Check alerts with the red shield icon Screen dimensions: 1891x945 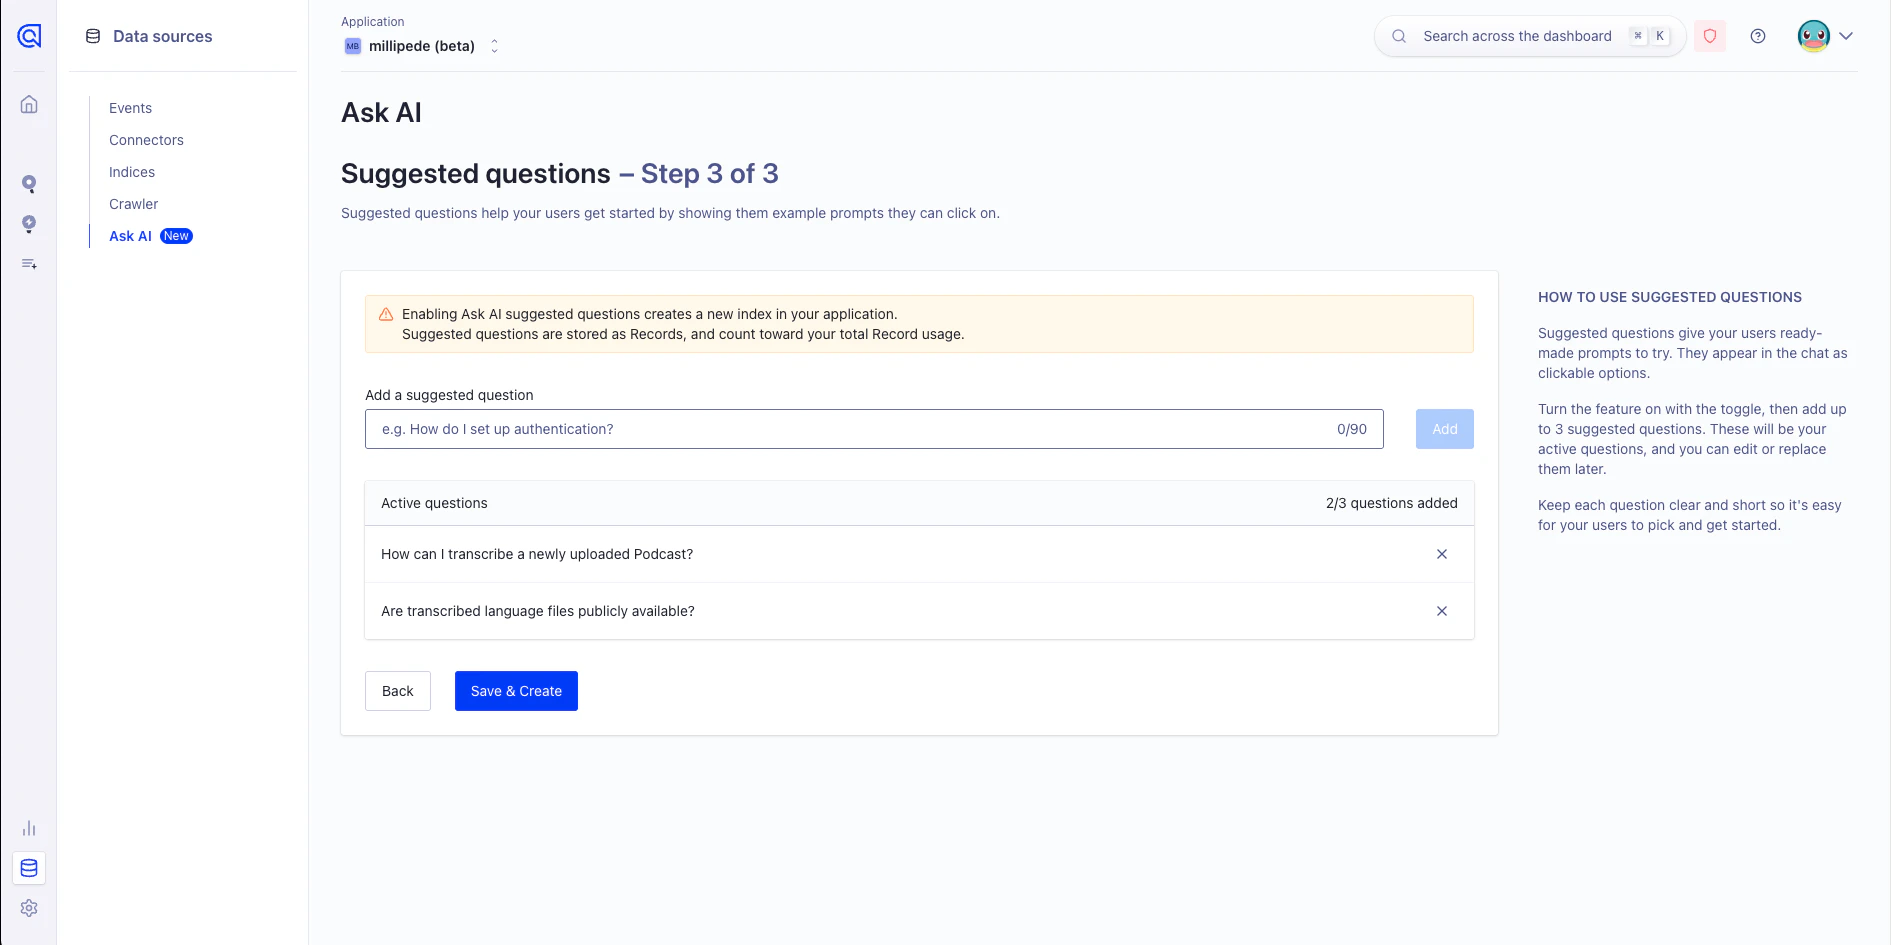[x=1709, y=36]
